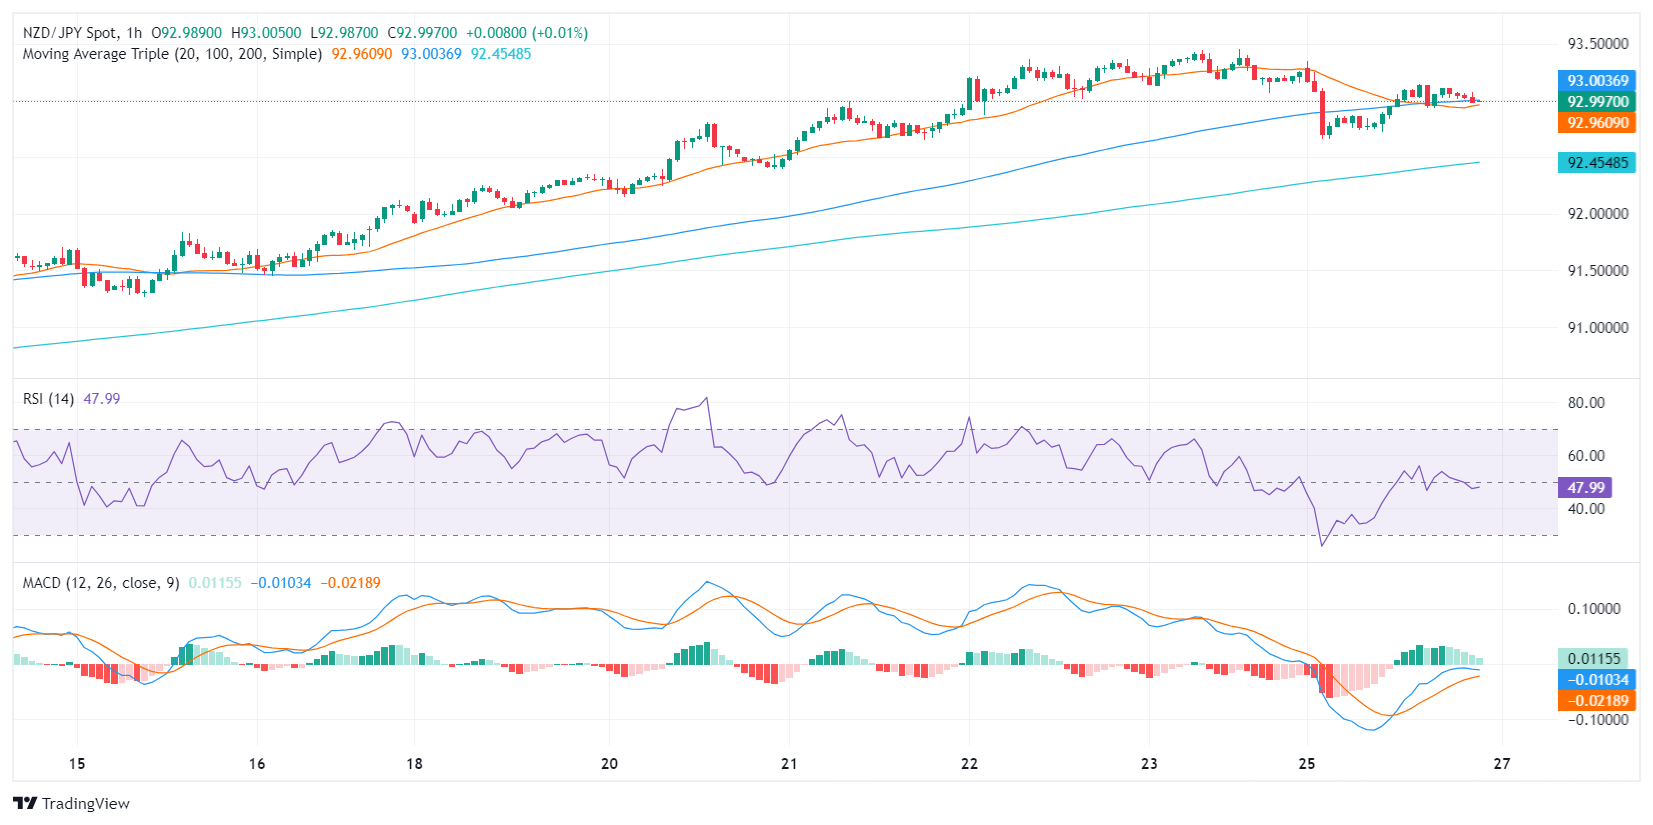The image size is (1653, 825).
Task: Click the 40.00 RSI axis label
Action: pos(1586,508)
